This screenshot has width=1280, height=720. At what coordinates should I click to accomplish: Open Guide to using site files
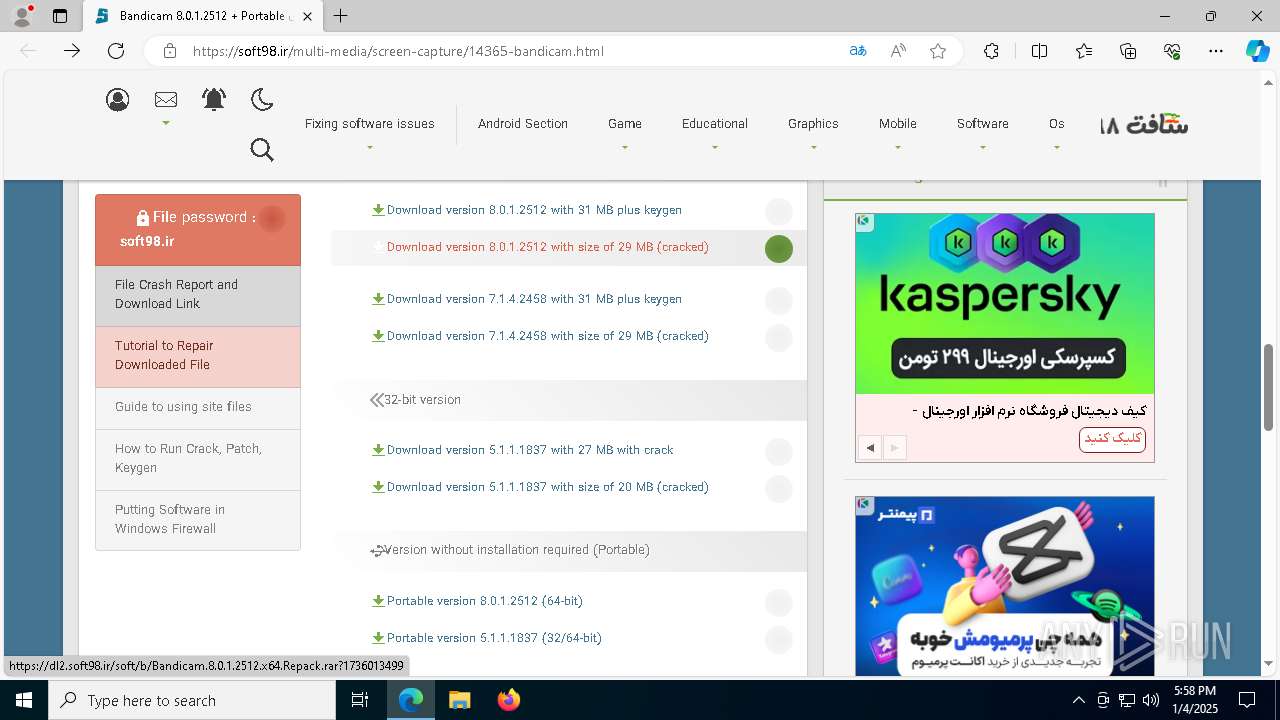pyautogui.click(x=198, y=408)
